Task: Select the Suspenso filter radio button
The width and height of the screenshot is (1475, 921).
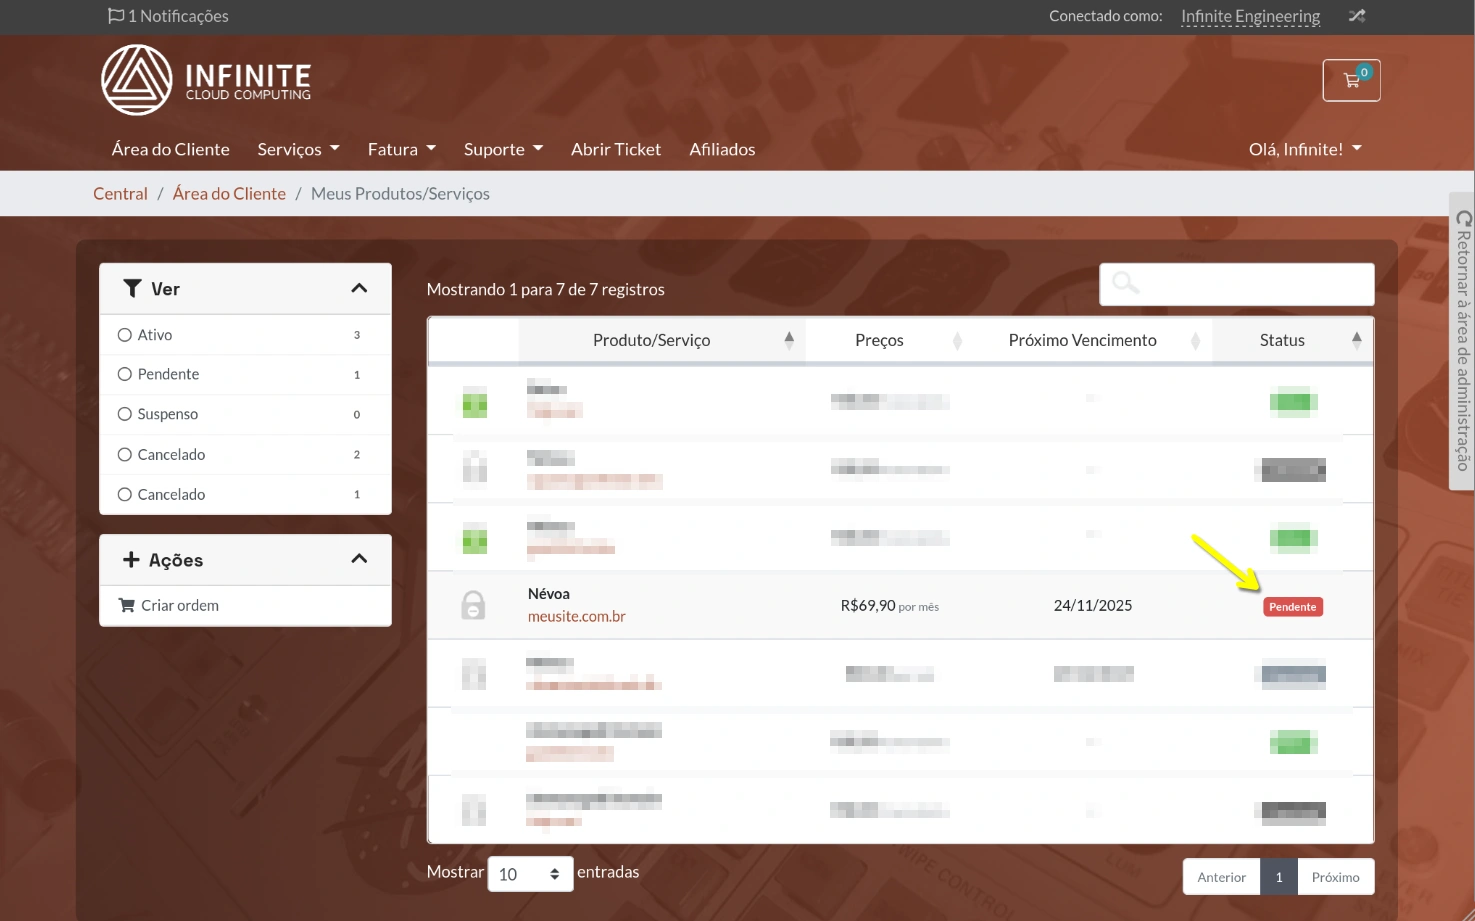Action: (125, 414)
